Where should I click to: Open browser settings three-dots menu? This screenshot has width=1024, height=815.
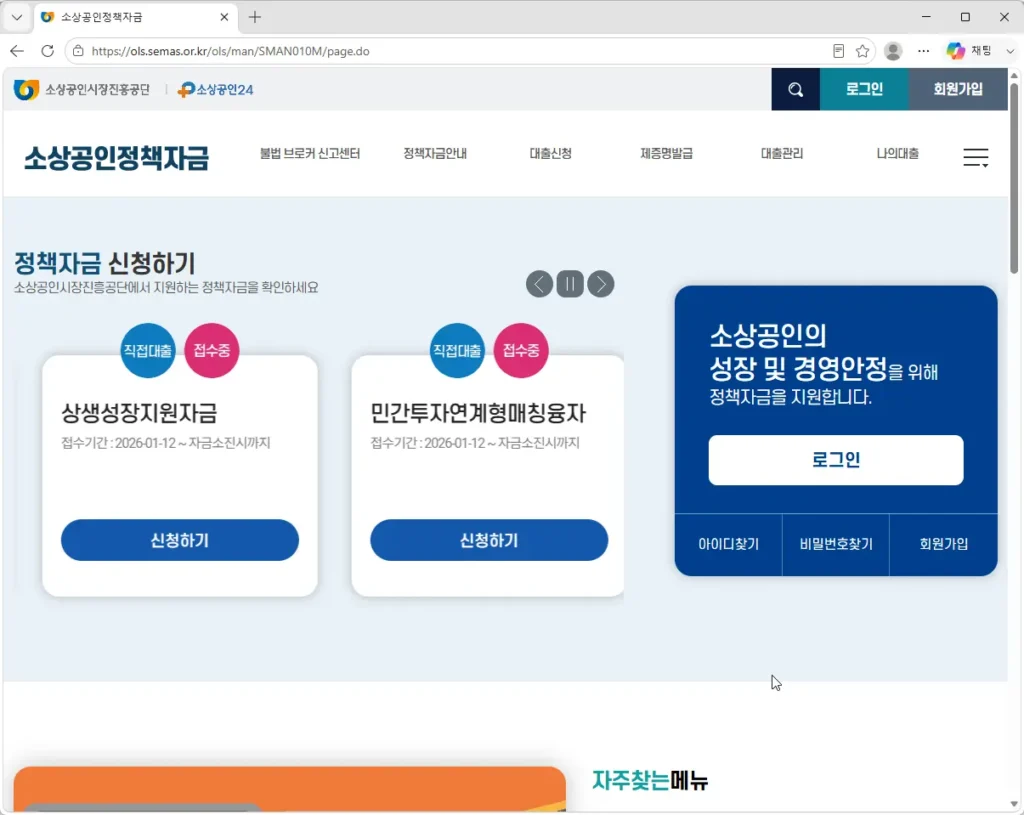[x=923, y=51]
